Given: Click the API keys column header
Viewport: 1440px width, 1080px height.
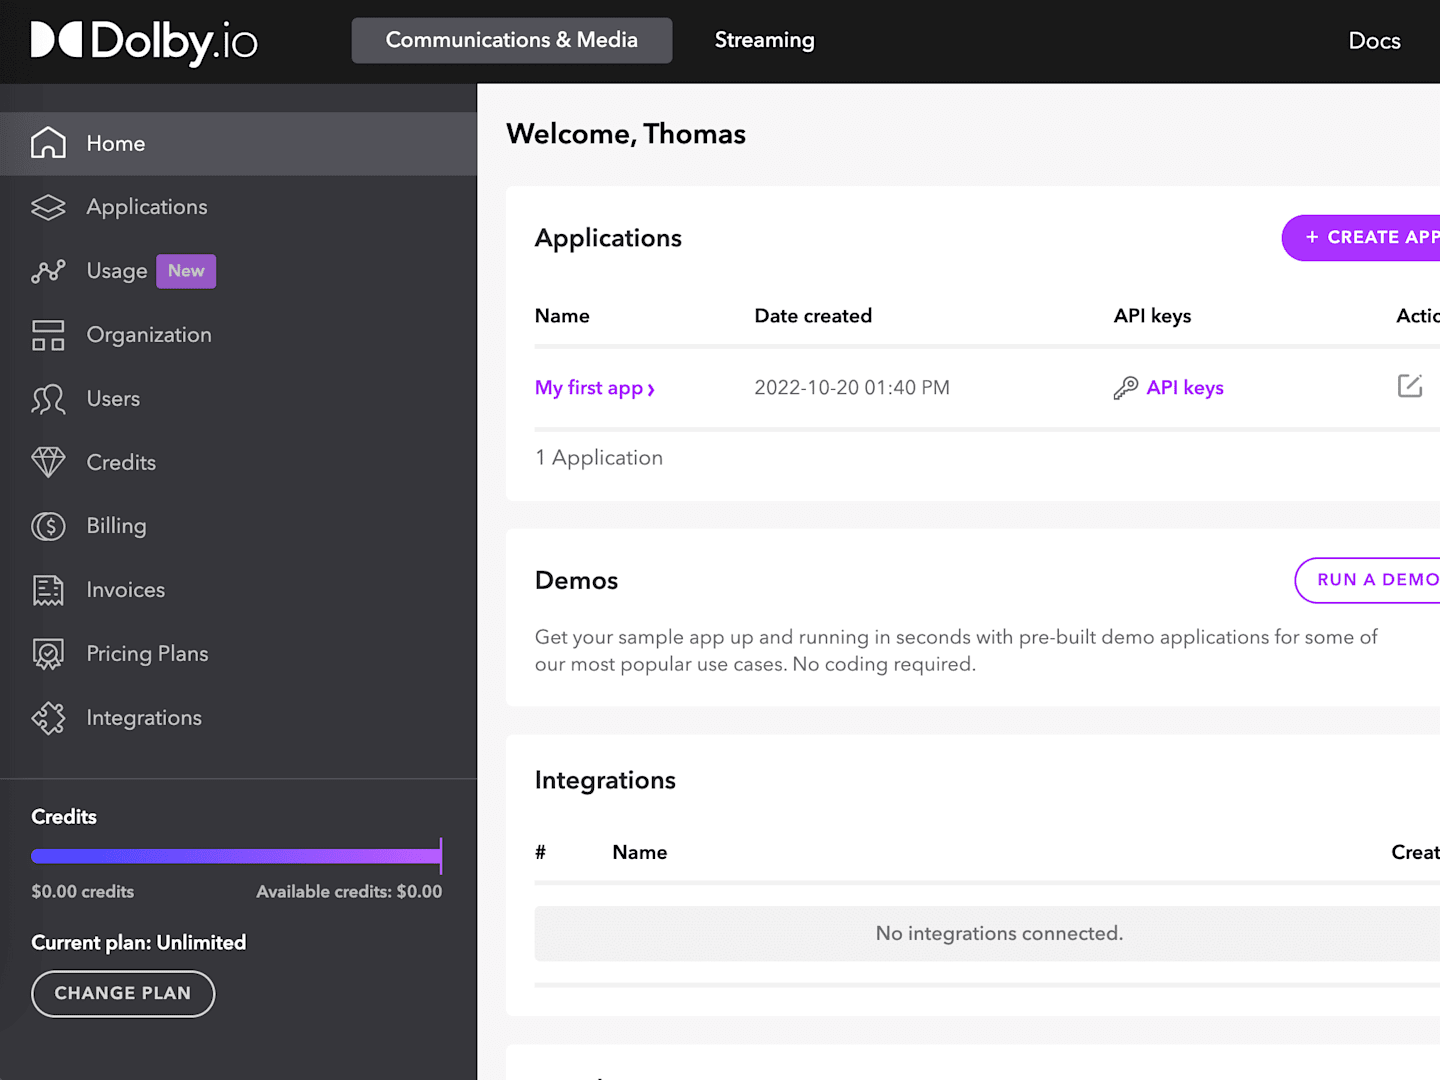Looking at the screenshot, I should click(1153, 316).
